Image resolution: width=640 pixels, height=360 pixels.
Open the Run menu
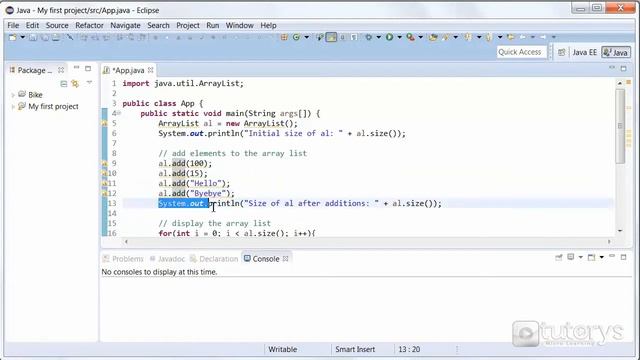click(213, 25)
